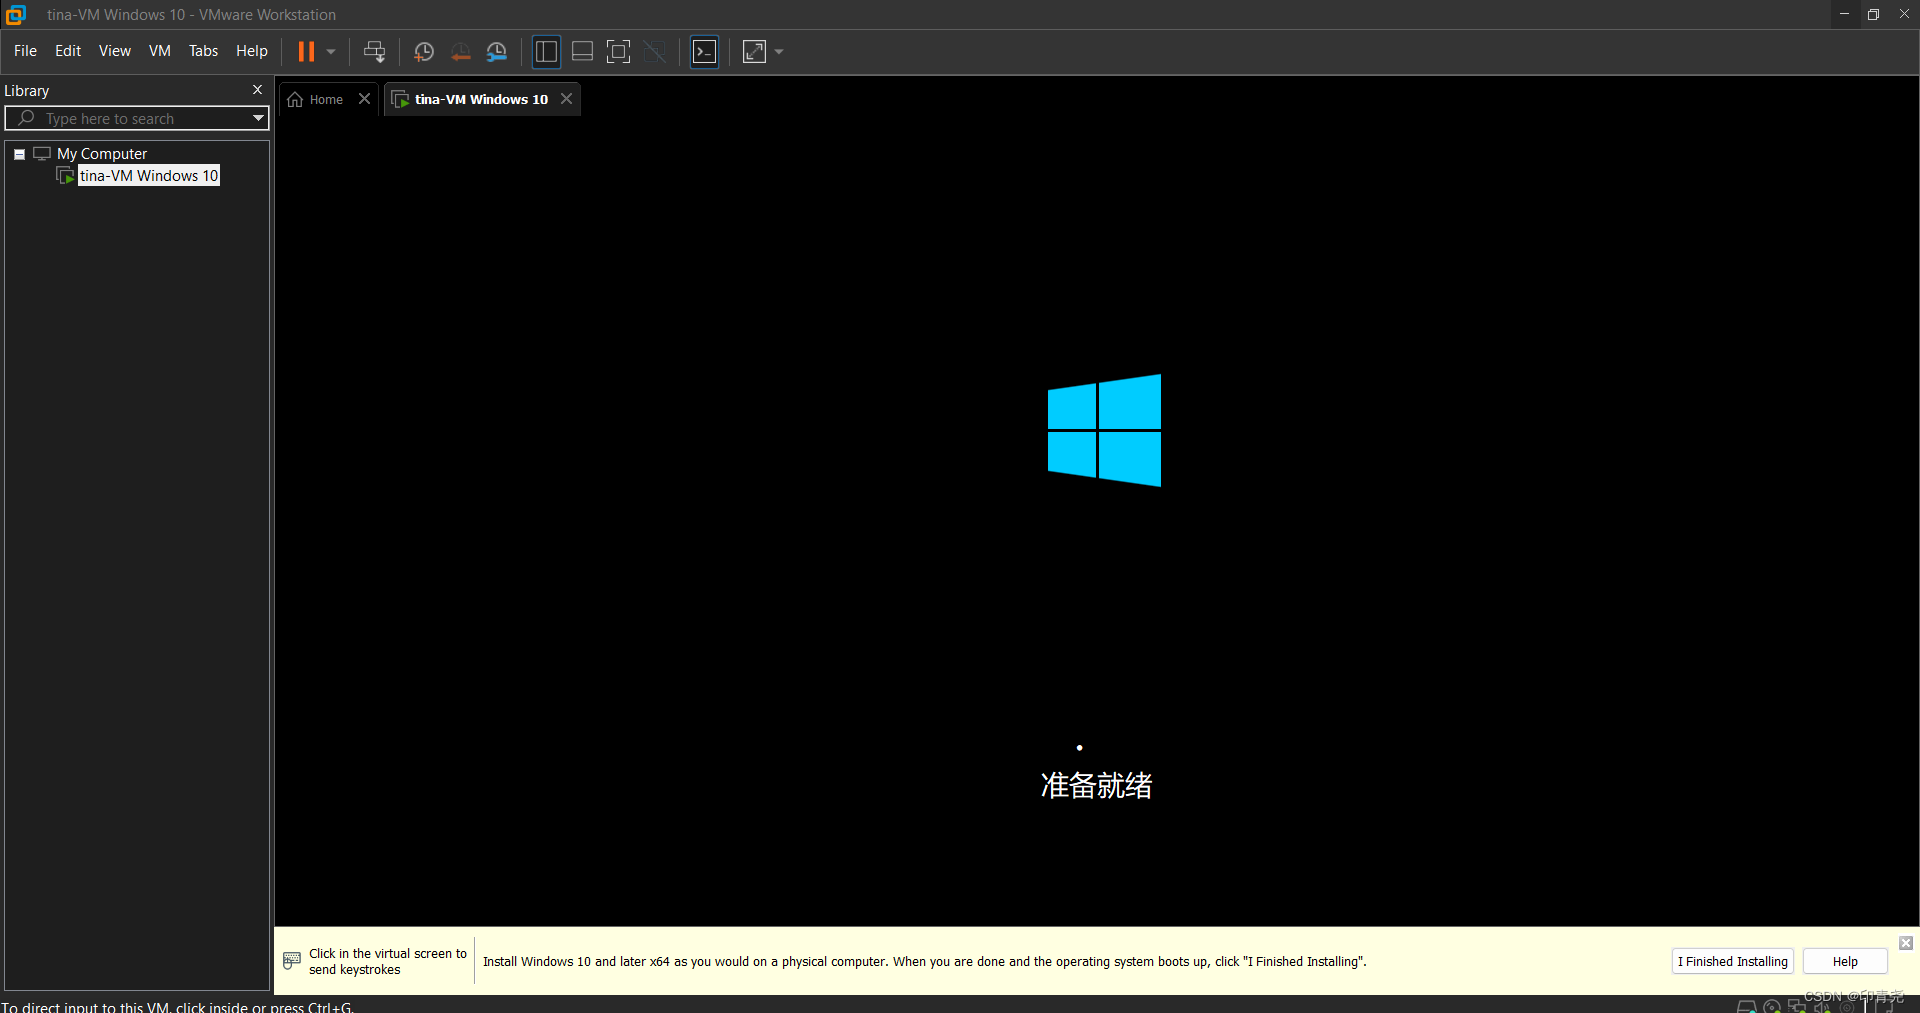Click the search magnifier icon in Library
Viewport: 1920px width, 1013px height.
27,118
